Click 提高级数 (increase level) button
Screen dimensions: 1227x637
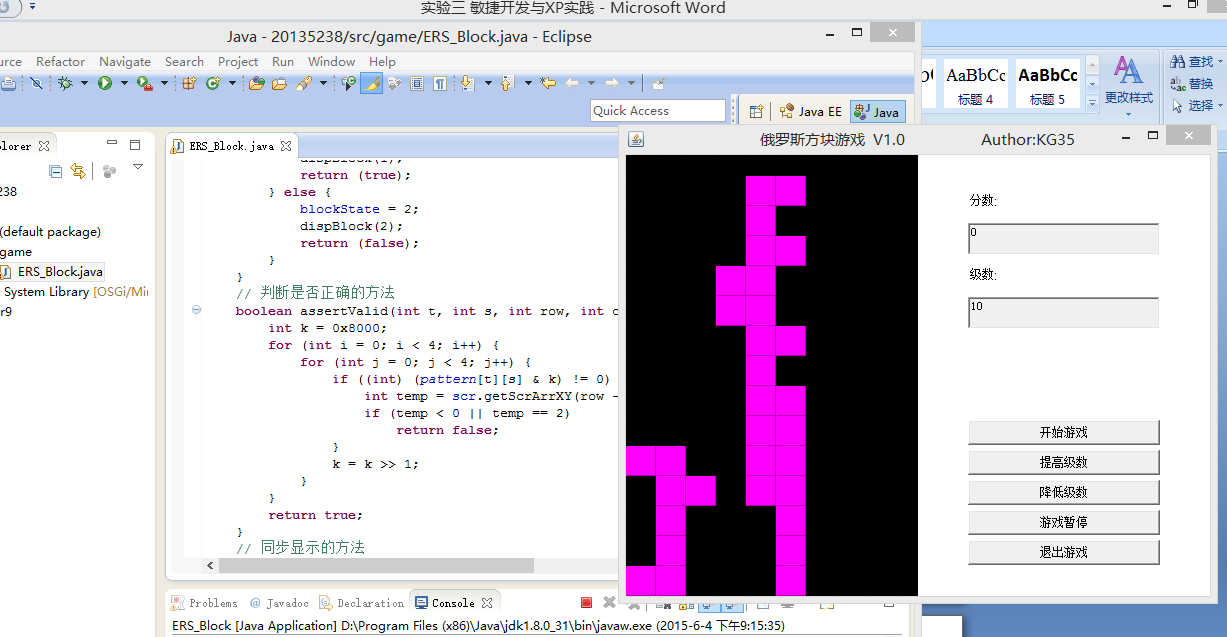(1063, 462)
